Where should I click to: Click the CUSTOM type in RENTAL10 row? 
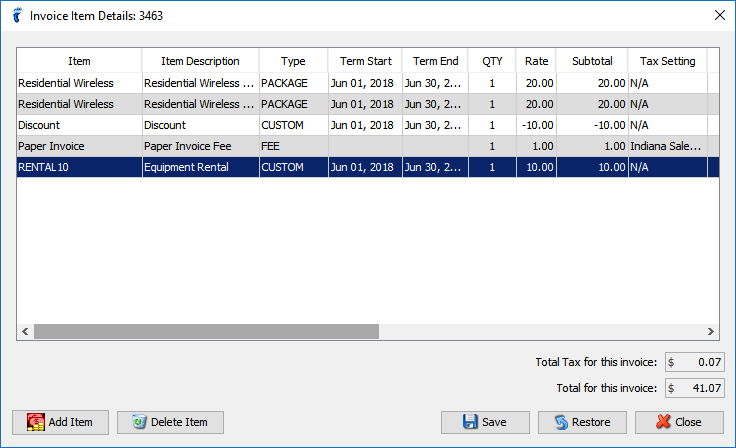point(293,167)
